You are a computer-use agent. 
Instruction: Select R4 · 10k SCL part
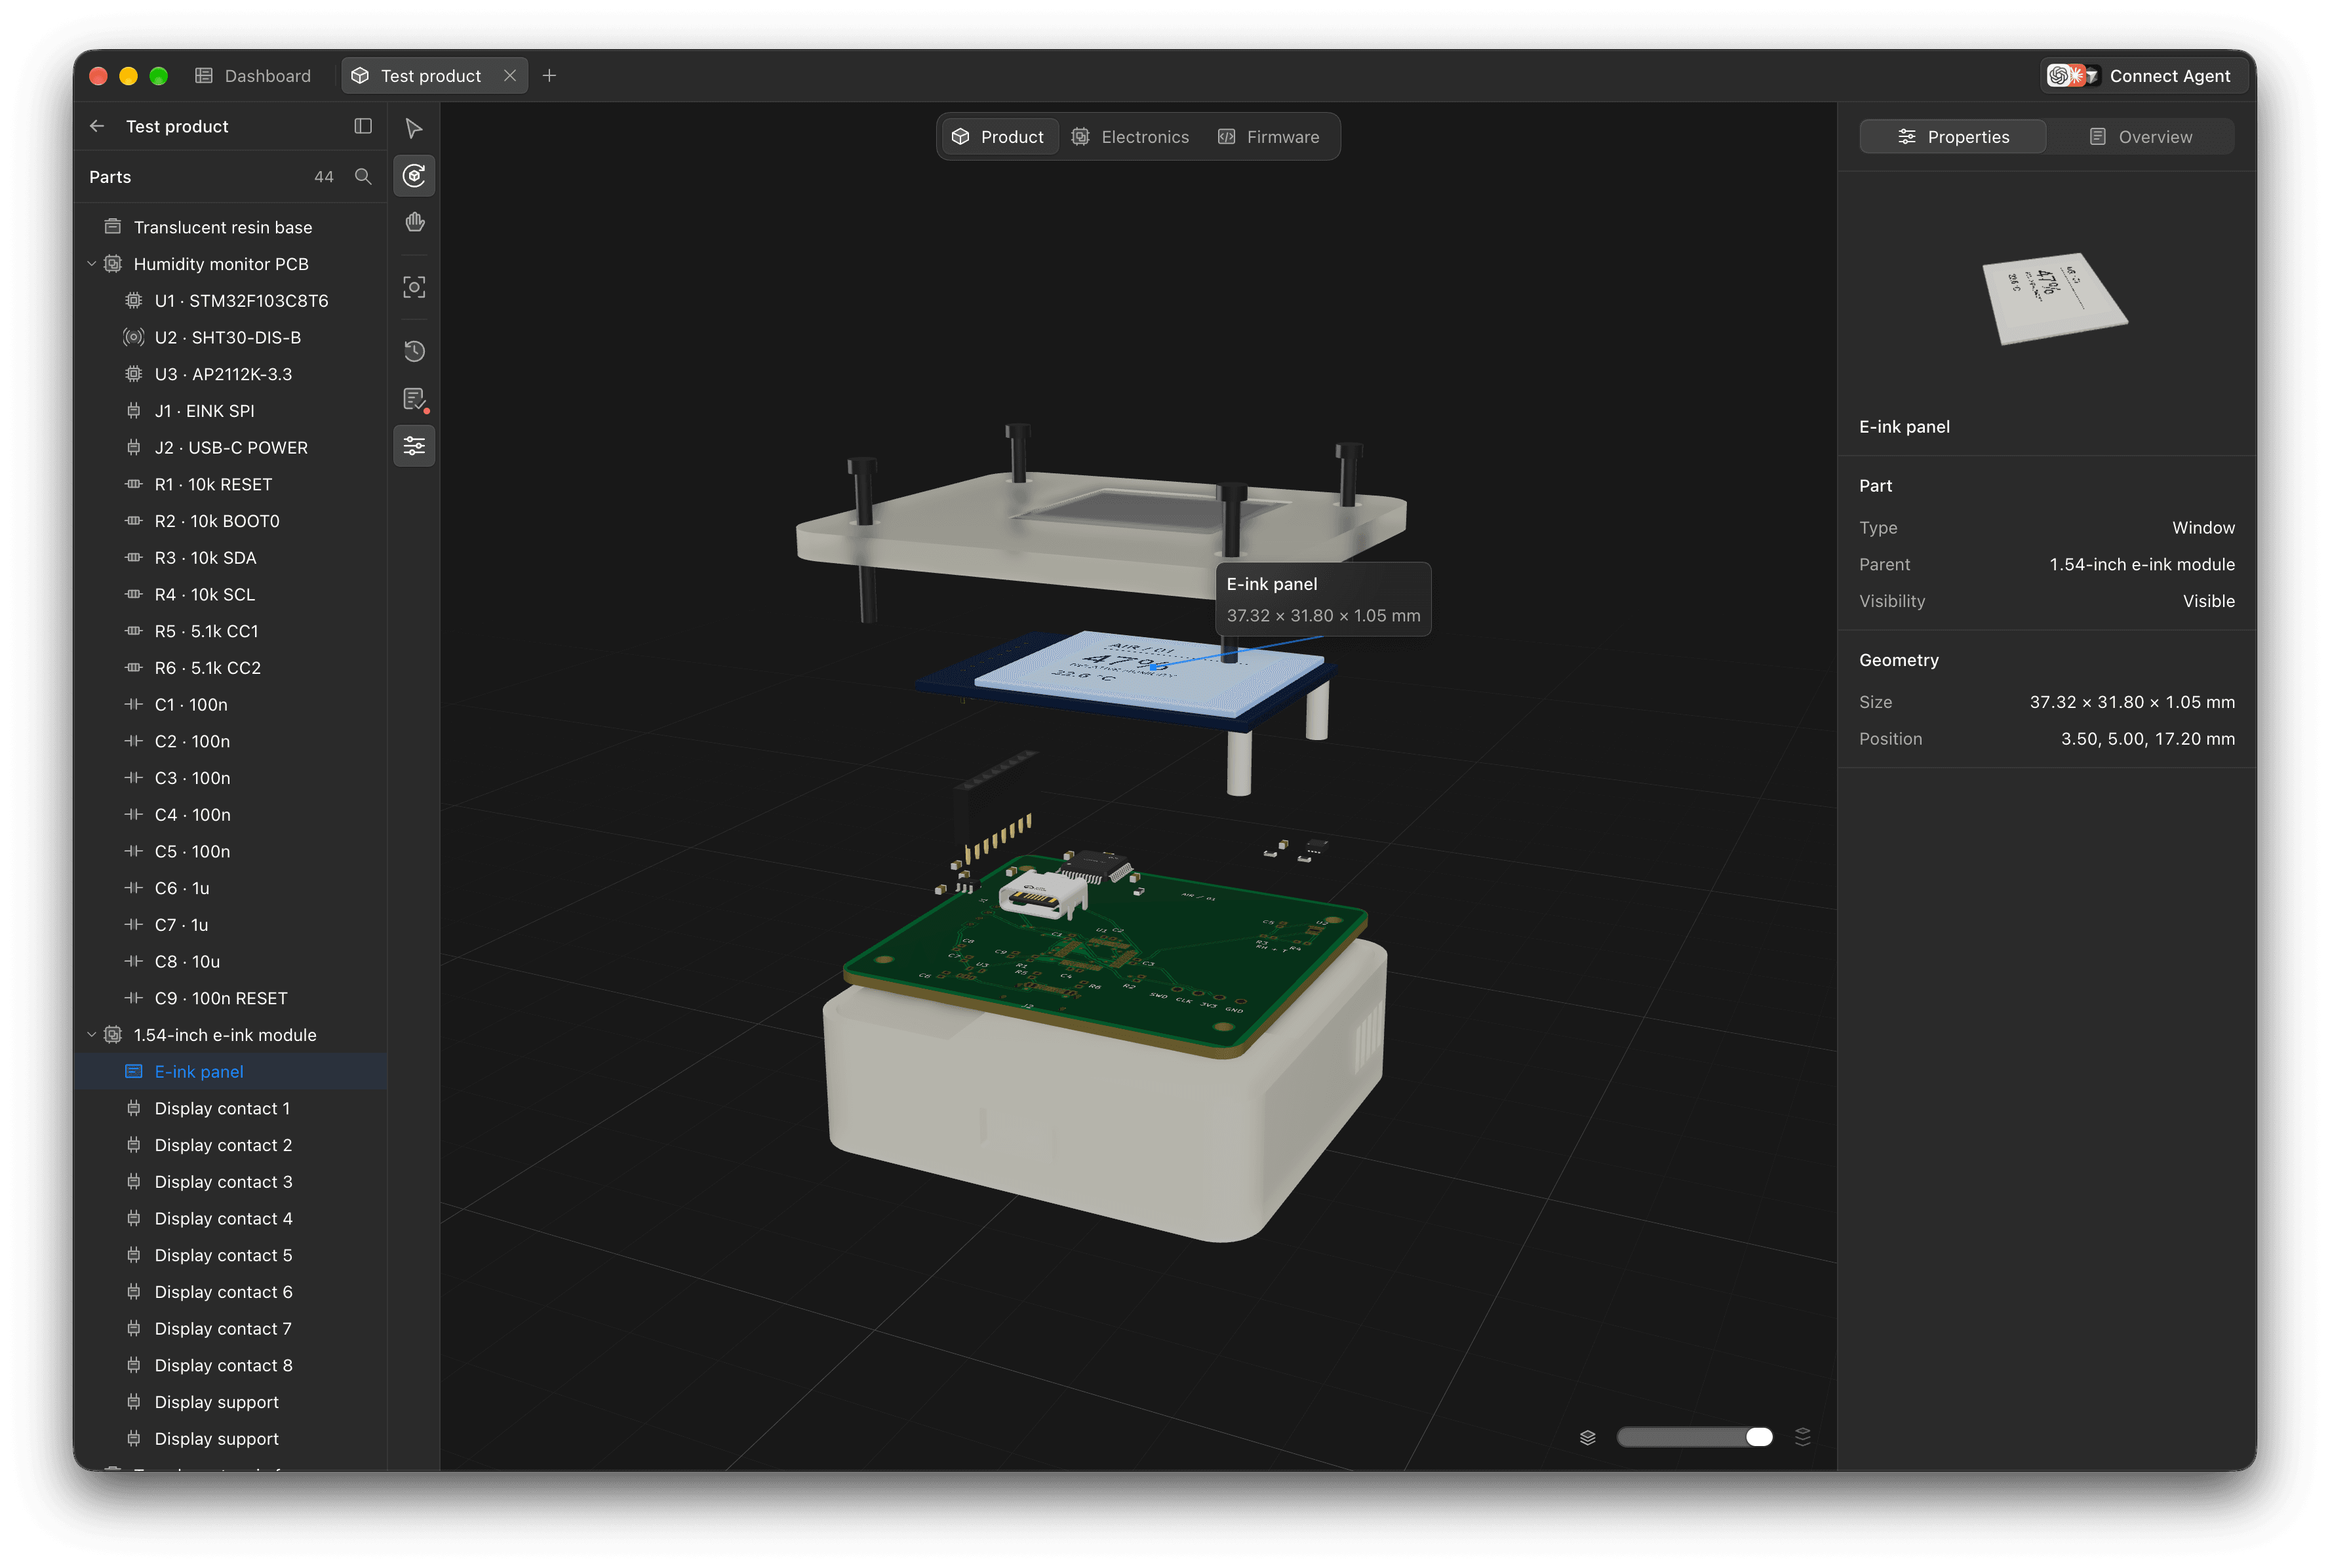(x=231, y=595)
